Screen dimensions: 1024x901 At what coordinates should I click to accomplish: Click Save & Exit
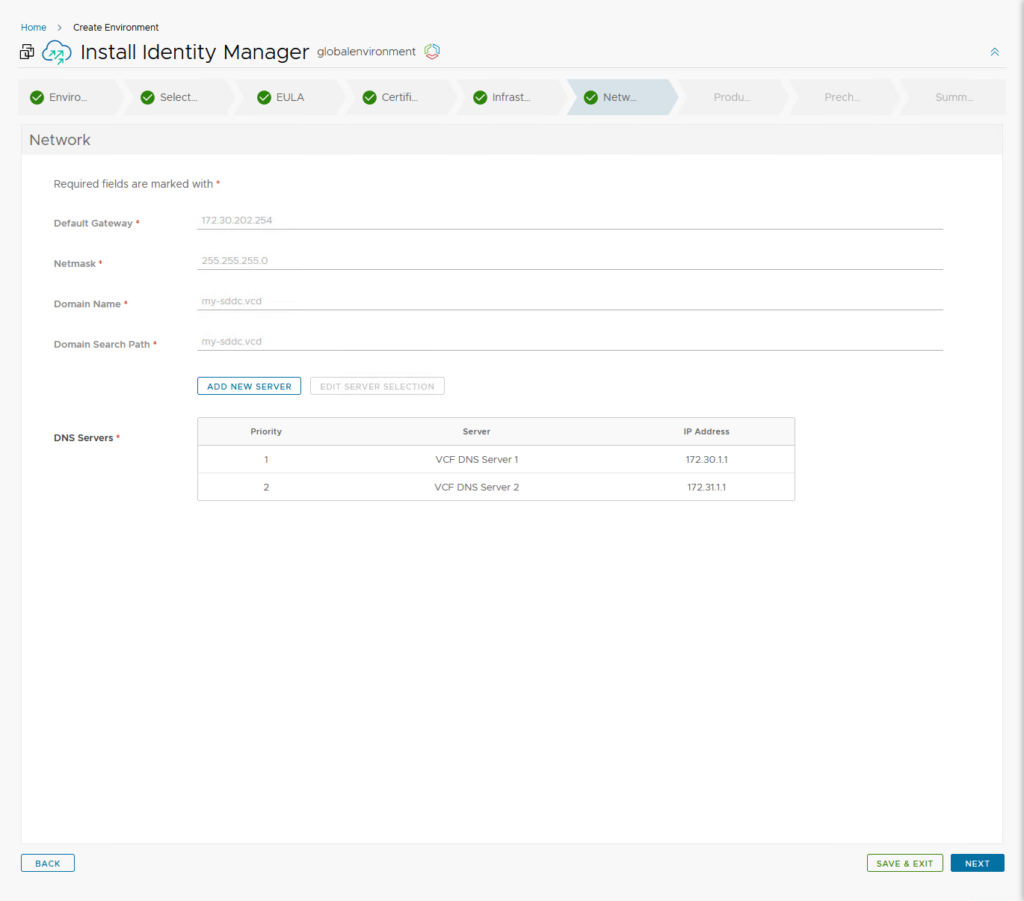[x=904, y=863]
